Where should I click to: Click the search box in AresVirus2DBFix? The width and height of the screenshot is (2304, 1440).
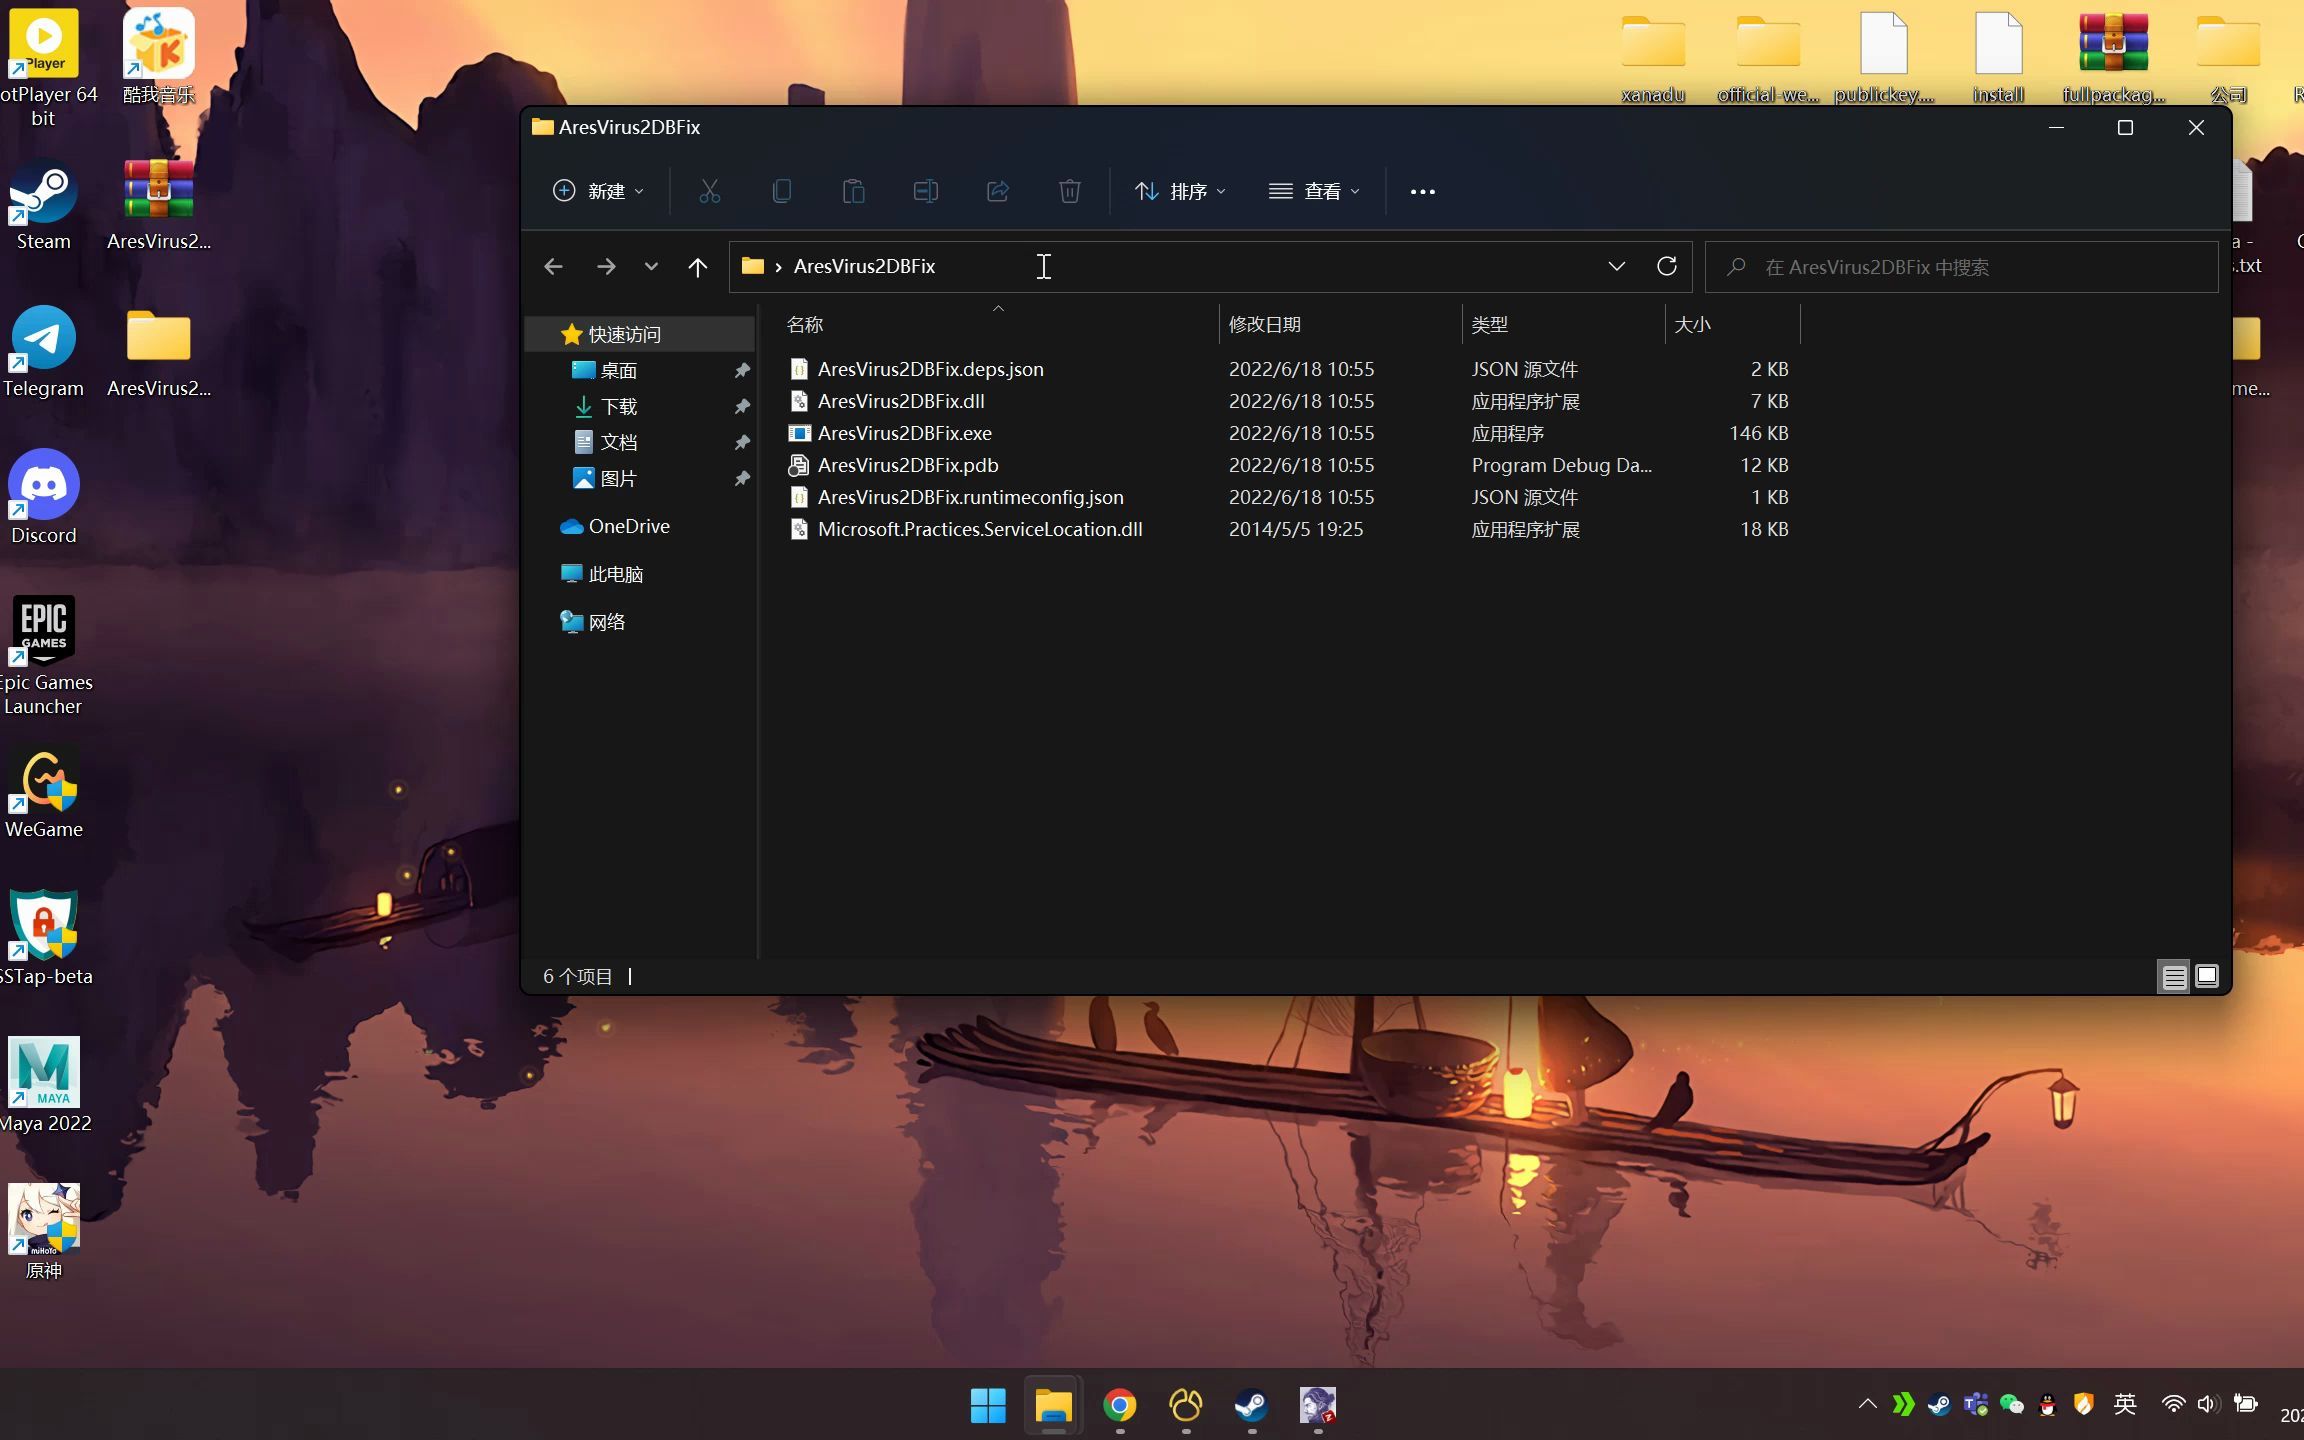pos(1960,267)
